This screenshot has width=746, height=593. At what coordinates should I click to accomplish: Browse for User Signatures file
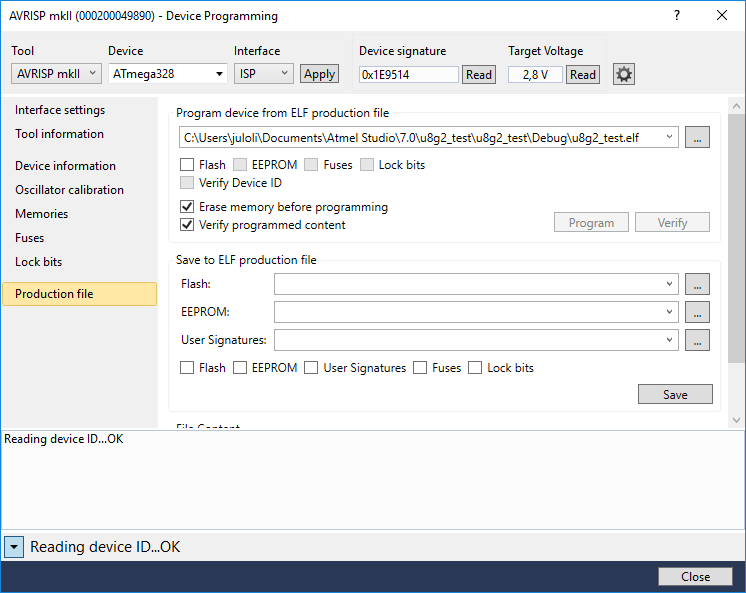tap(698, 340)
